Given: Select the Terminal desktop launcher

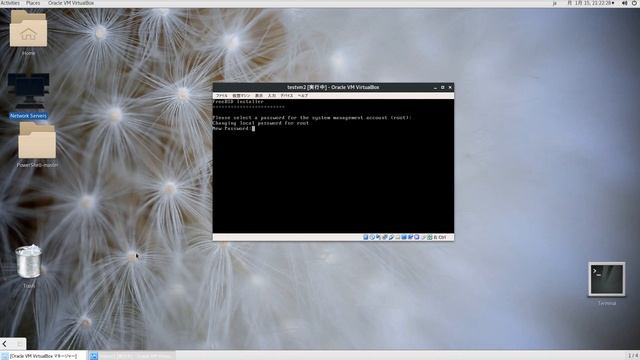Looking at the screenshot, I should [x=607, y=283].
